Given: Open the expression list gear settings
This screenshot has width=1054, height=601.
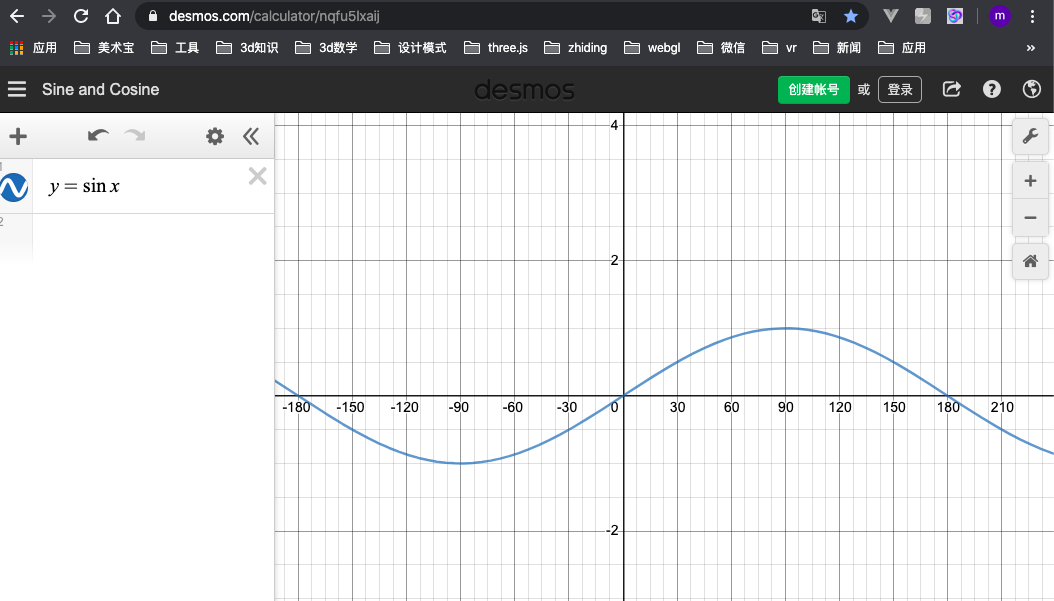Looking at the screenshot, I should (x=215, y=136).
